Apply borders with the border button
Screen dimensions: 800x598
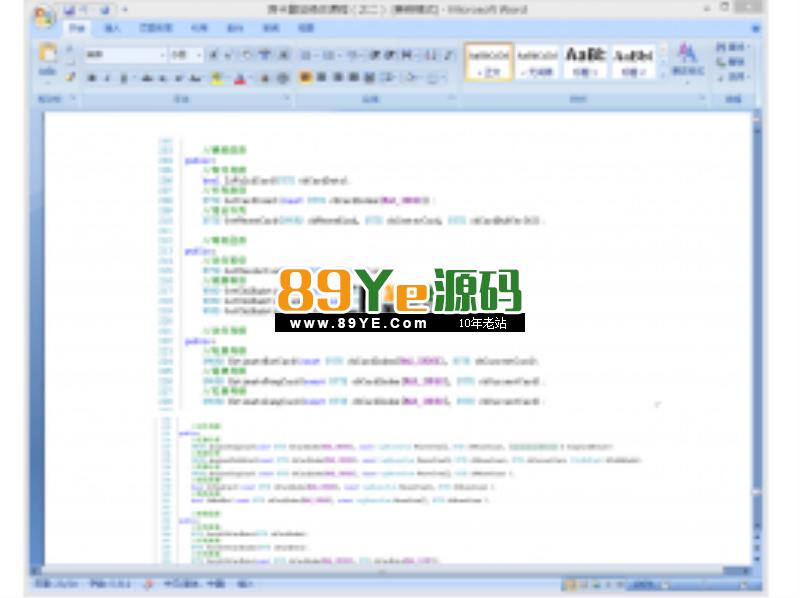coord(433,78)
